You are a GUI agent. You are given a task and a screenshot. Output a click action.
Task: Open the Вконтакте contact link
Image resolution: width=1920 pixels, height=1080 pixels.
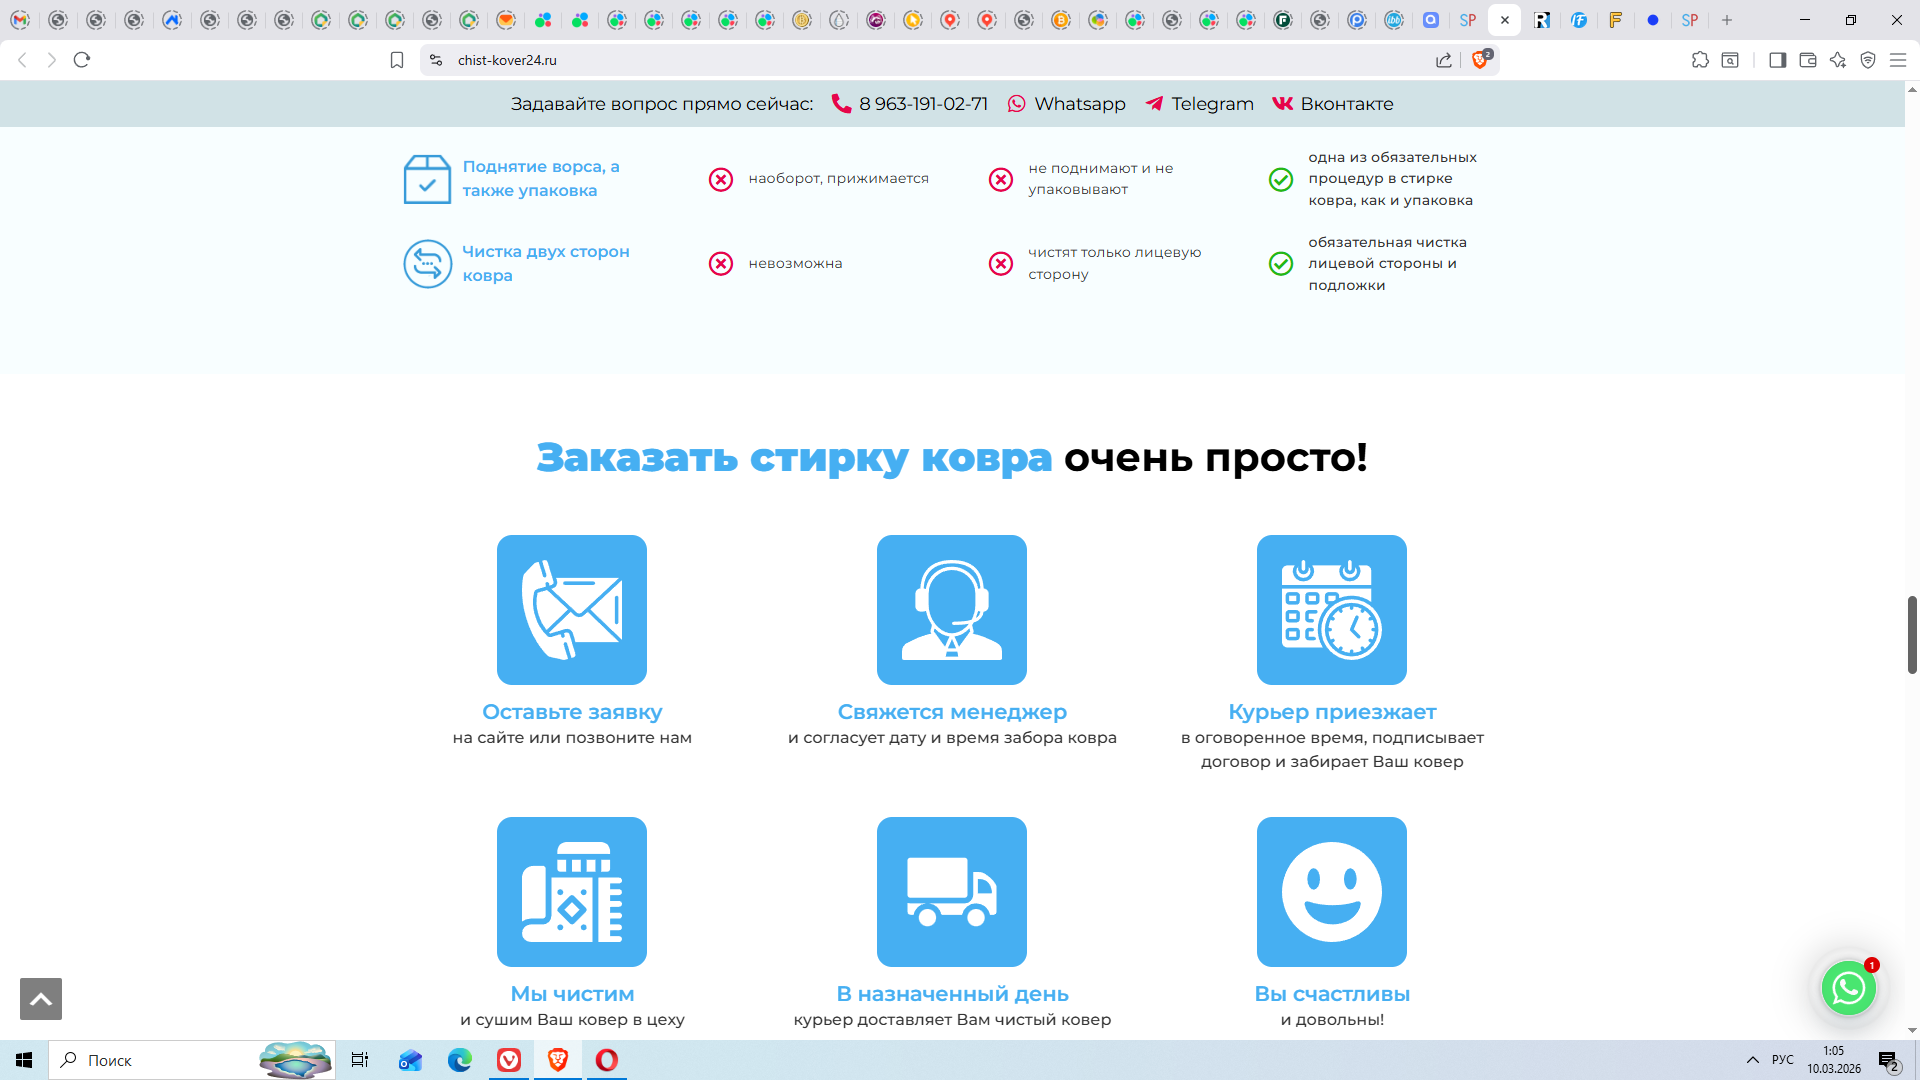coord(1345,104)
